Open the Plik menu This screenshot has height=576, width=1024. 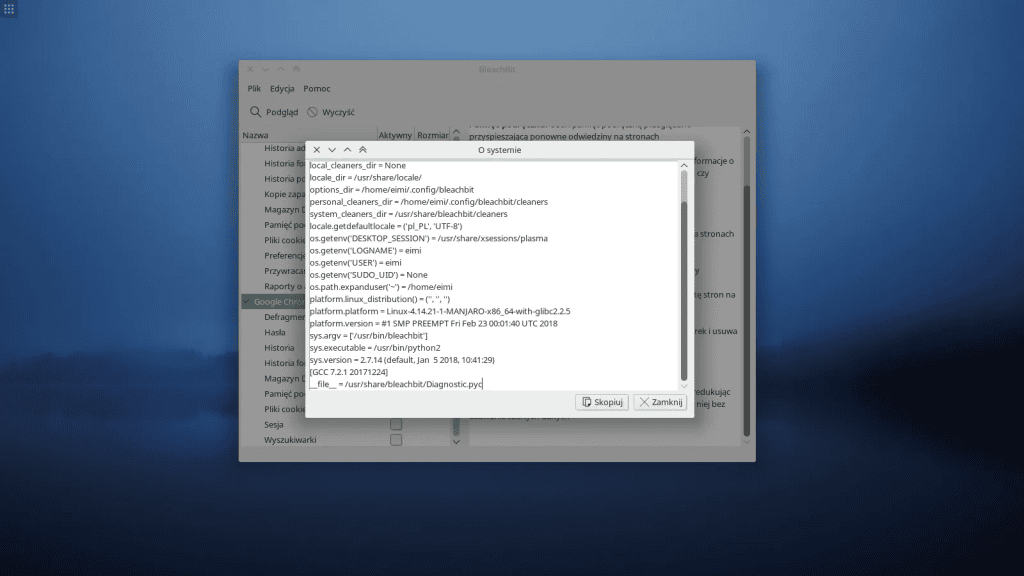pos(253,88)
